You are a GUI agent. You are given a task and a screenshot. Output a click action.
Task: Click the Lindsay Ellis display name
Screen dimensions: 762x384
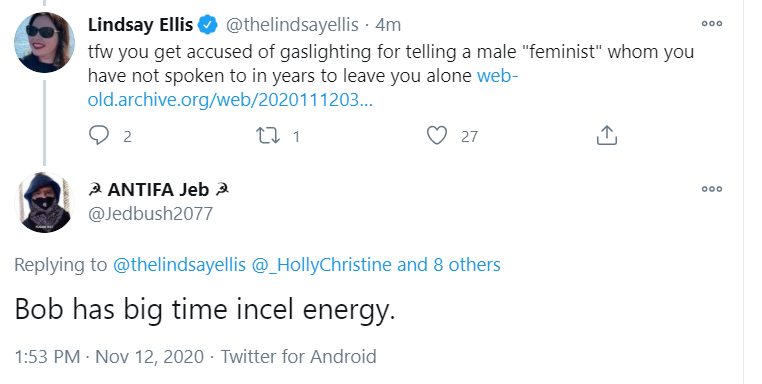[x=140, y=25]
